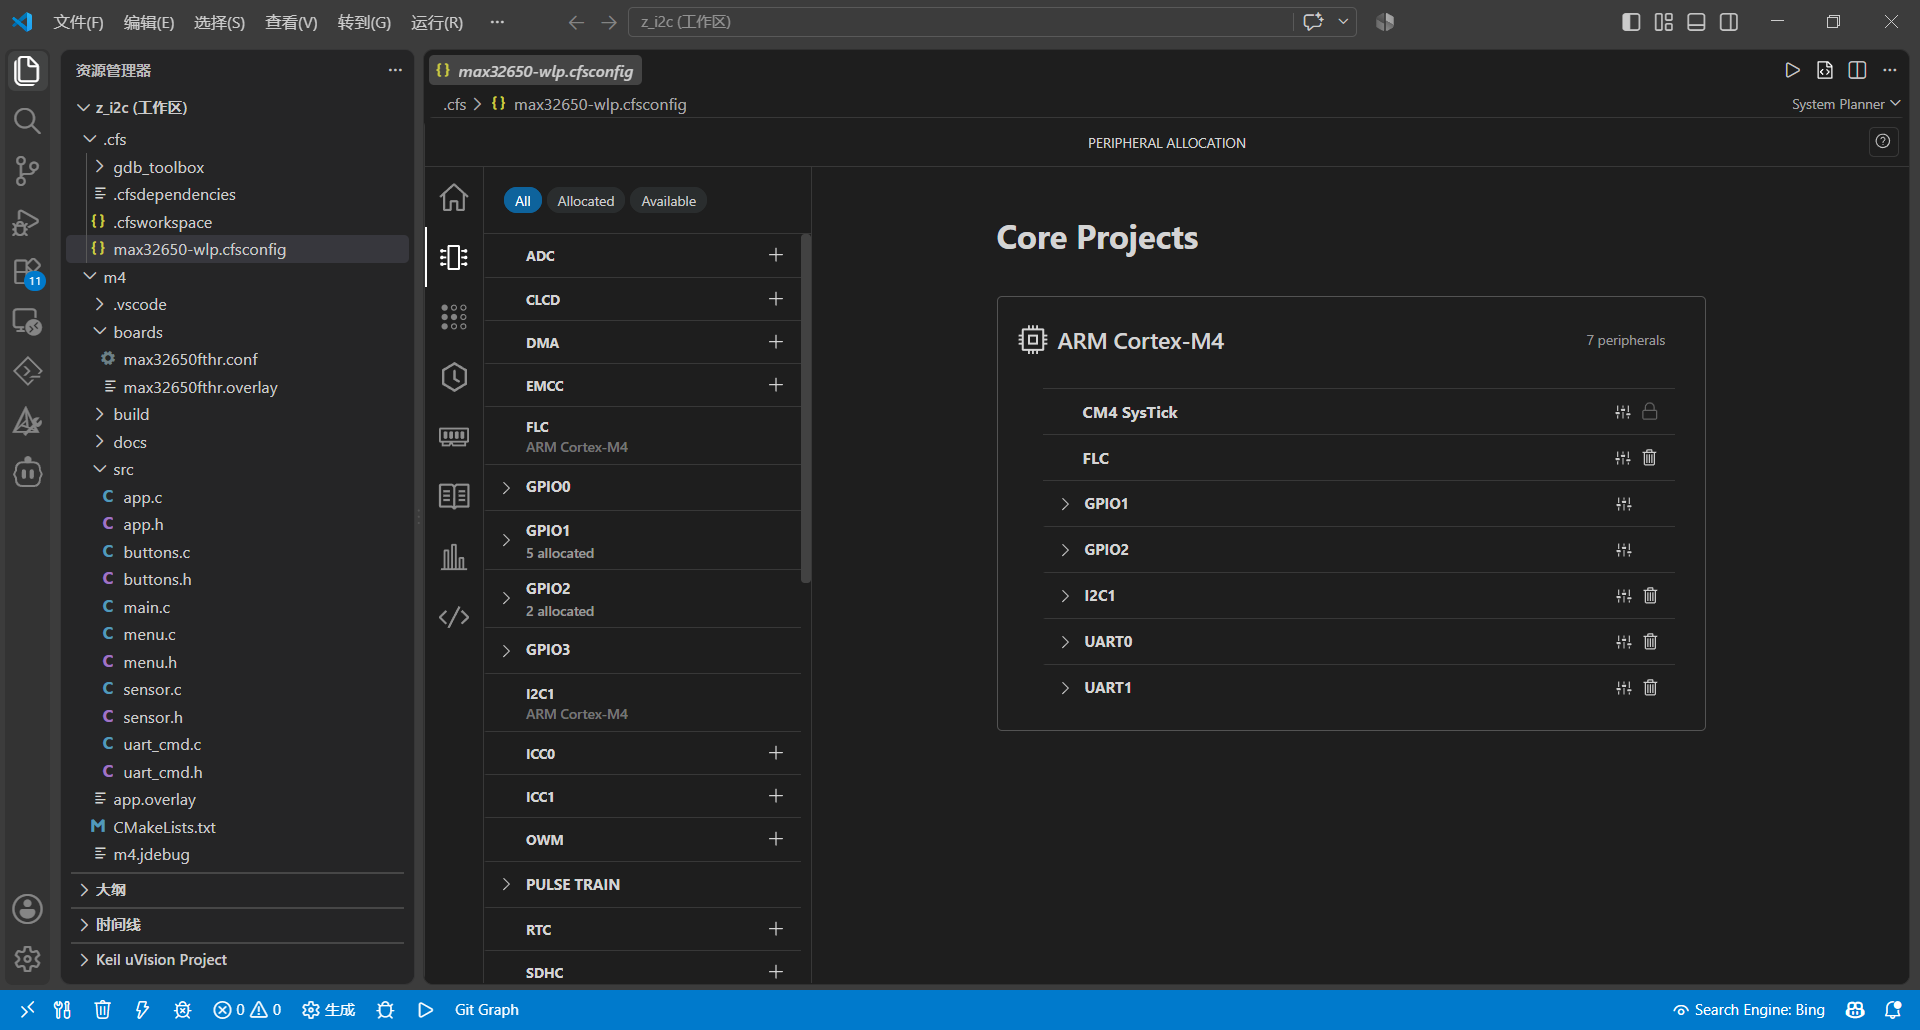Filter peripherals by Available
The width and height of the screenshot is (1920, 1030).
669,201
